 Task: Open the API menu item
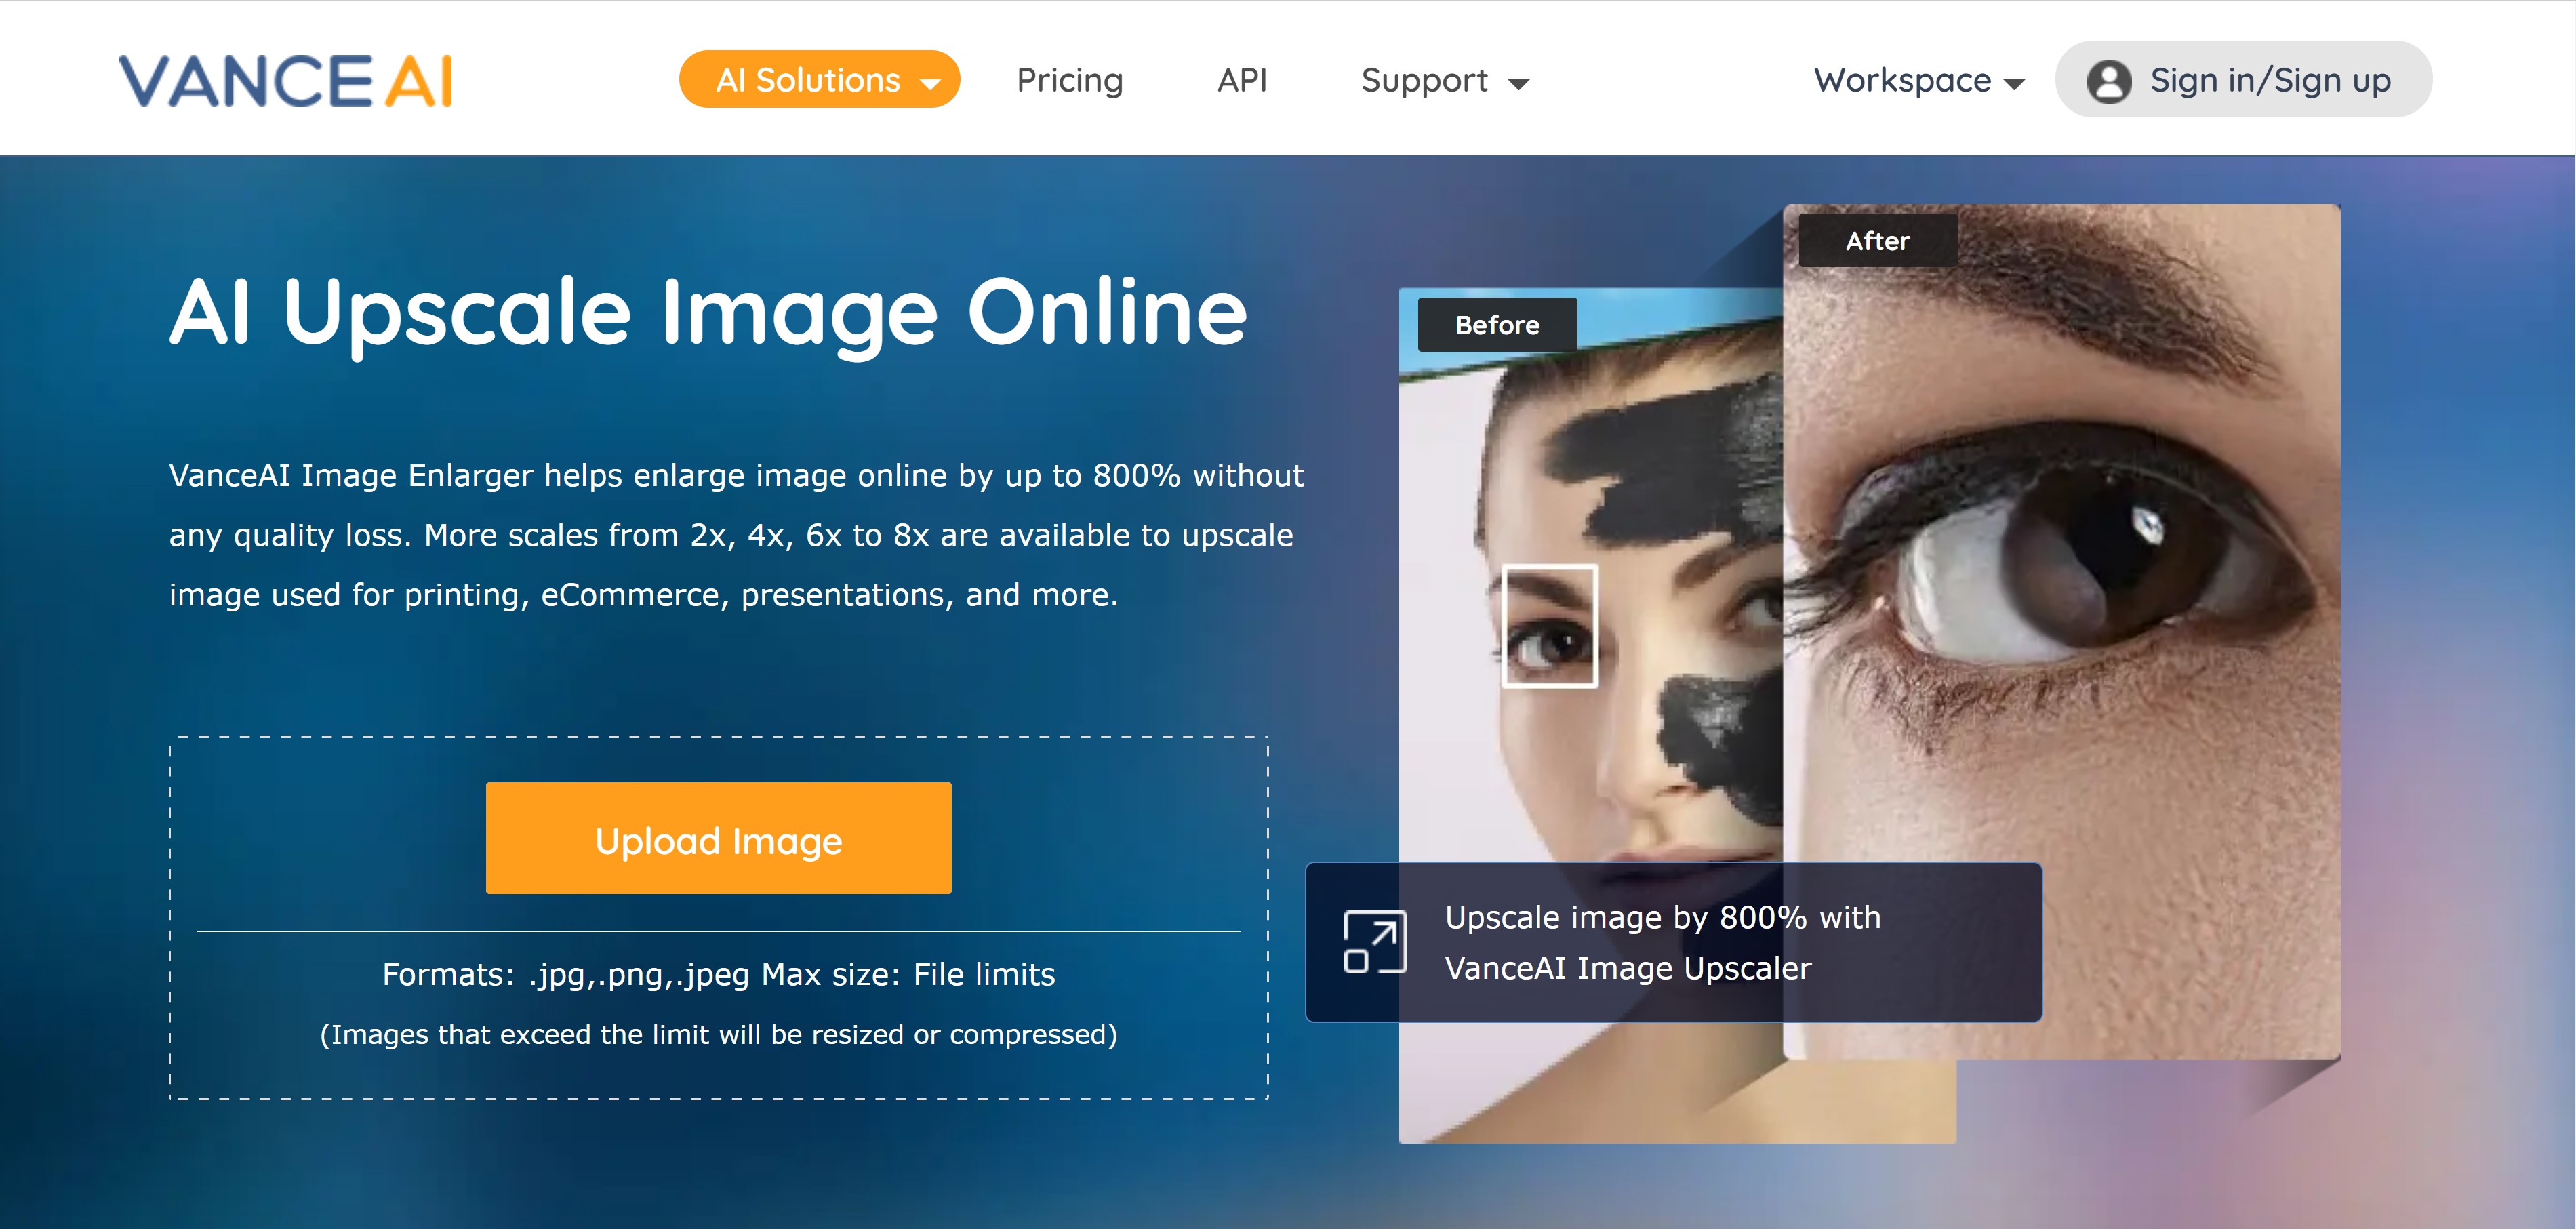coord(1242,80)
